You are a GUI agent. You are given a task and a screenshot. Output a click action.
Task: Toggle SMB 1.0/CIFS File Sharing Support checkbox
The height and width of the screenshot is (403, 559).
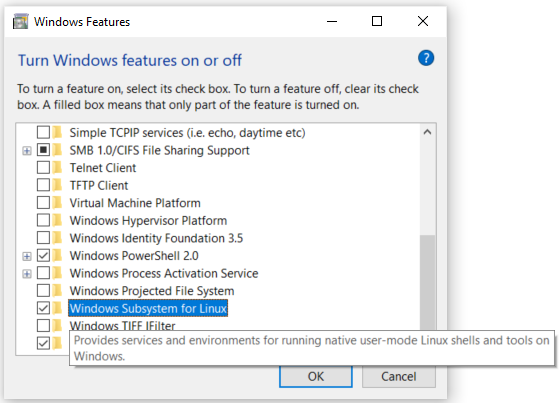tap(43, 150)
